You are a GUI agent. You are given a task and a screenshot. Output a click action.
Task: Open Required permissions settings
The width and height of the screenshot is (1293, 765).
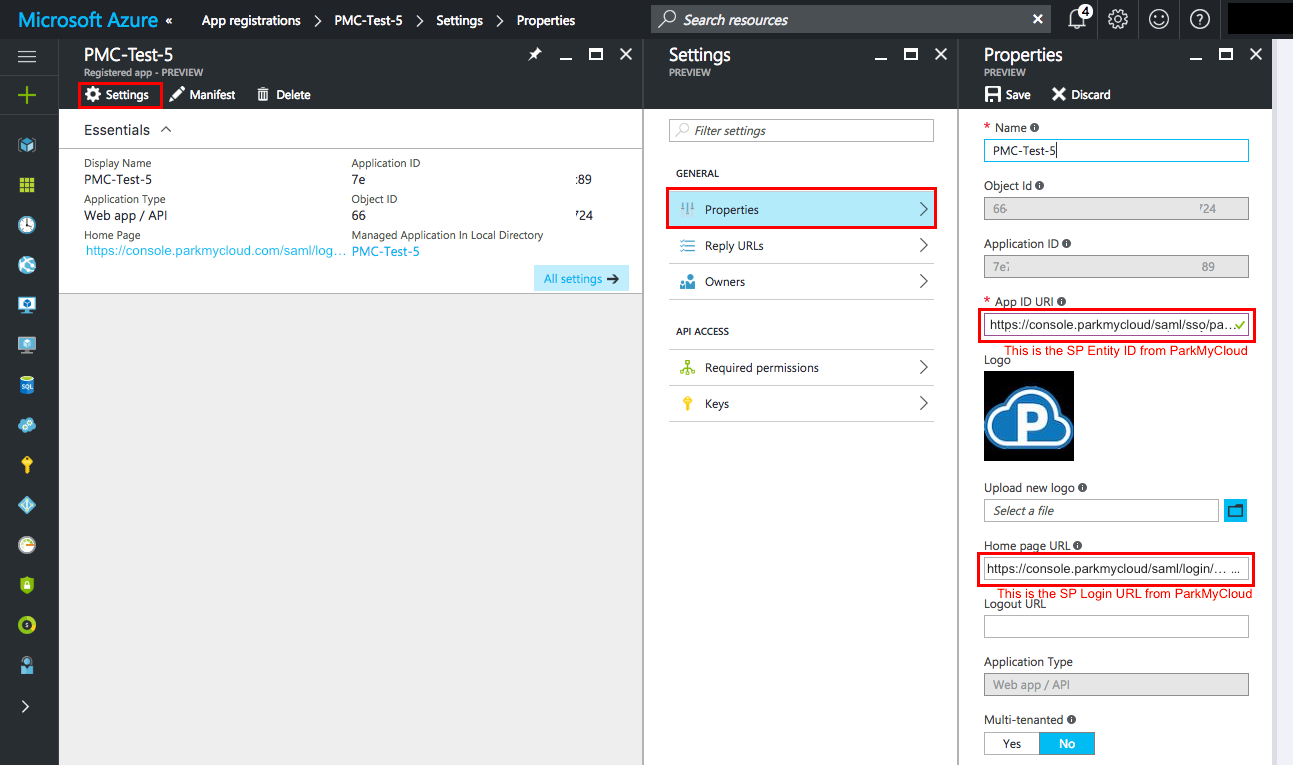click(x=801, y=368)
